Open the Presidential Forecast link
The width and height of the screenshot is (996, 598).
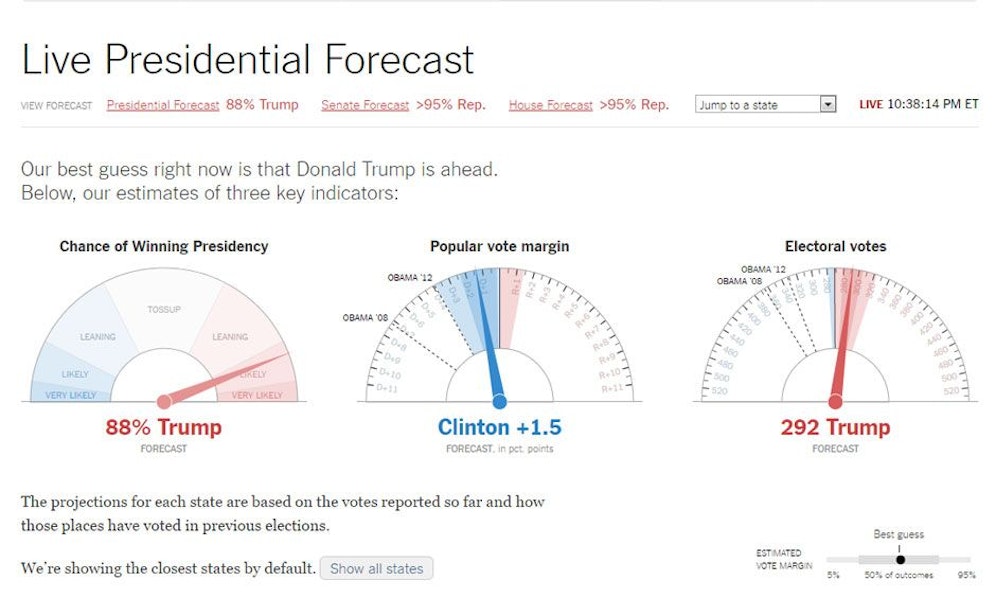163,105
